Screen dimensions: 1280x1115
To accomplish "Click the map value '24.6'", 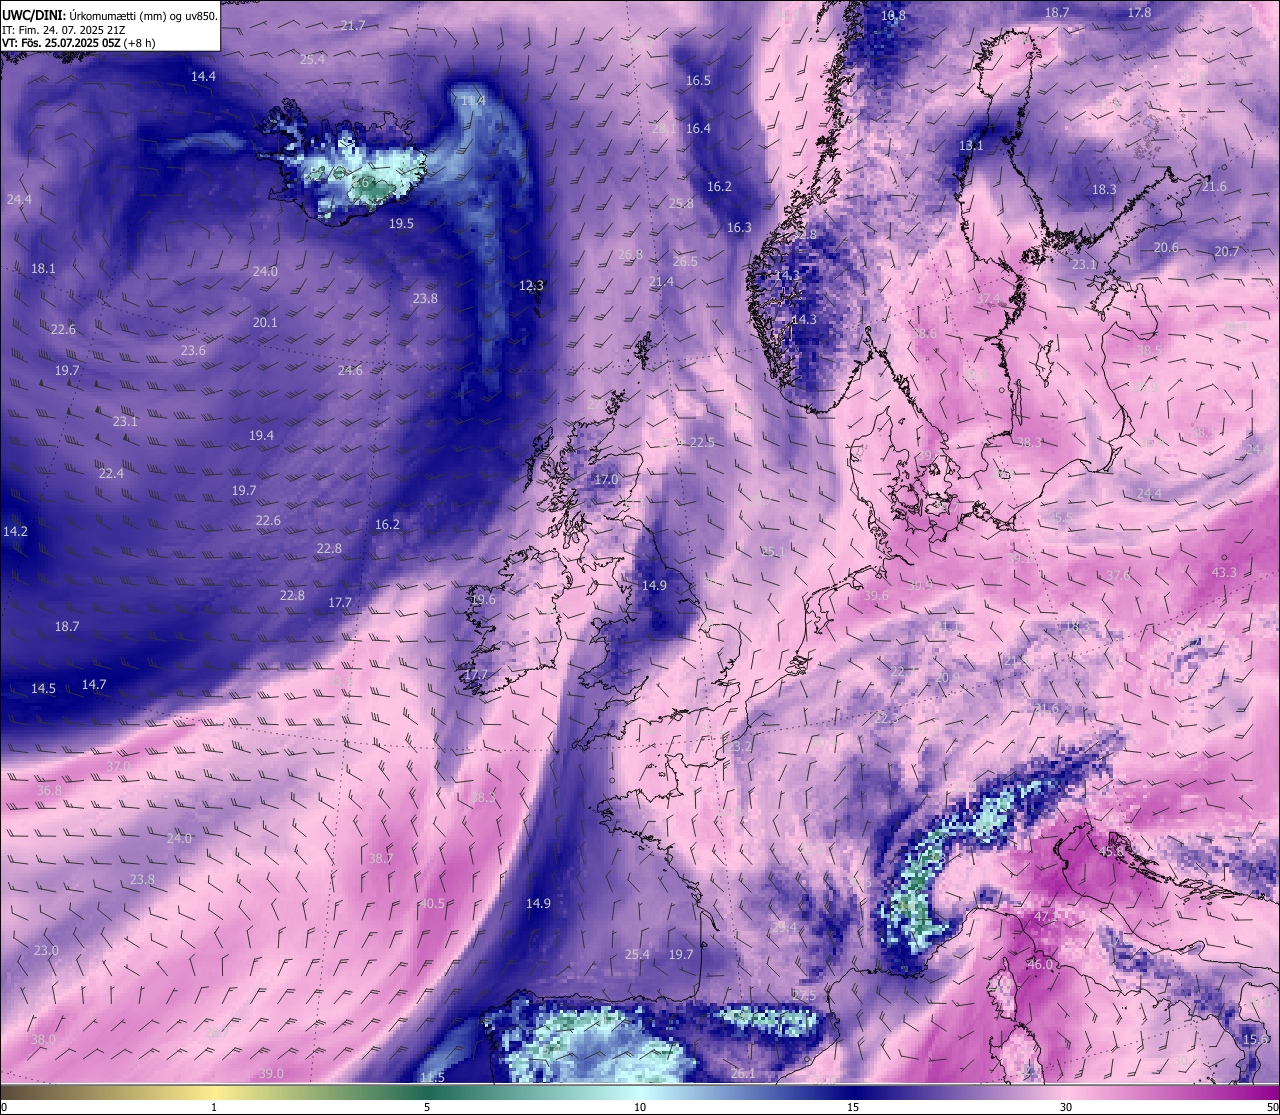I will 350,371.
